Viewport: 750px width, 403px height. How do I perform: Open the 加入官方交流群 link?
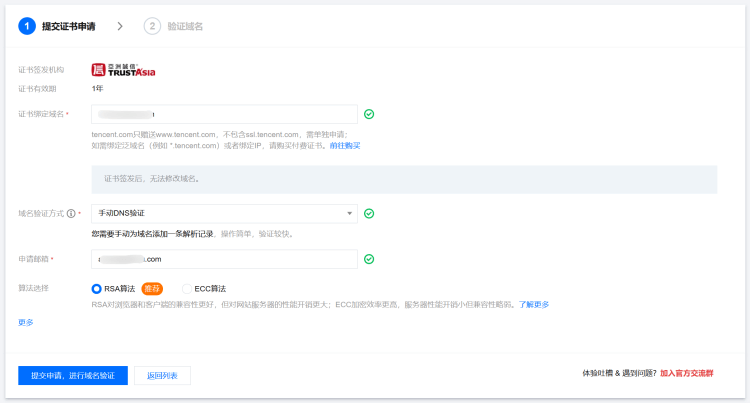tap(686, 373)
